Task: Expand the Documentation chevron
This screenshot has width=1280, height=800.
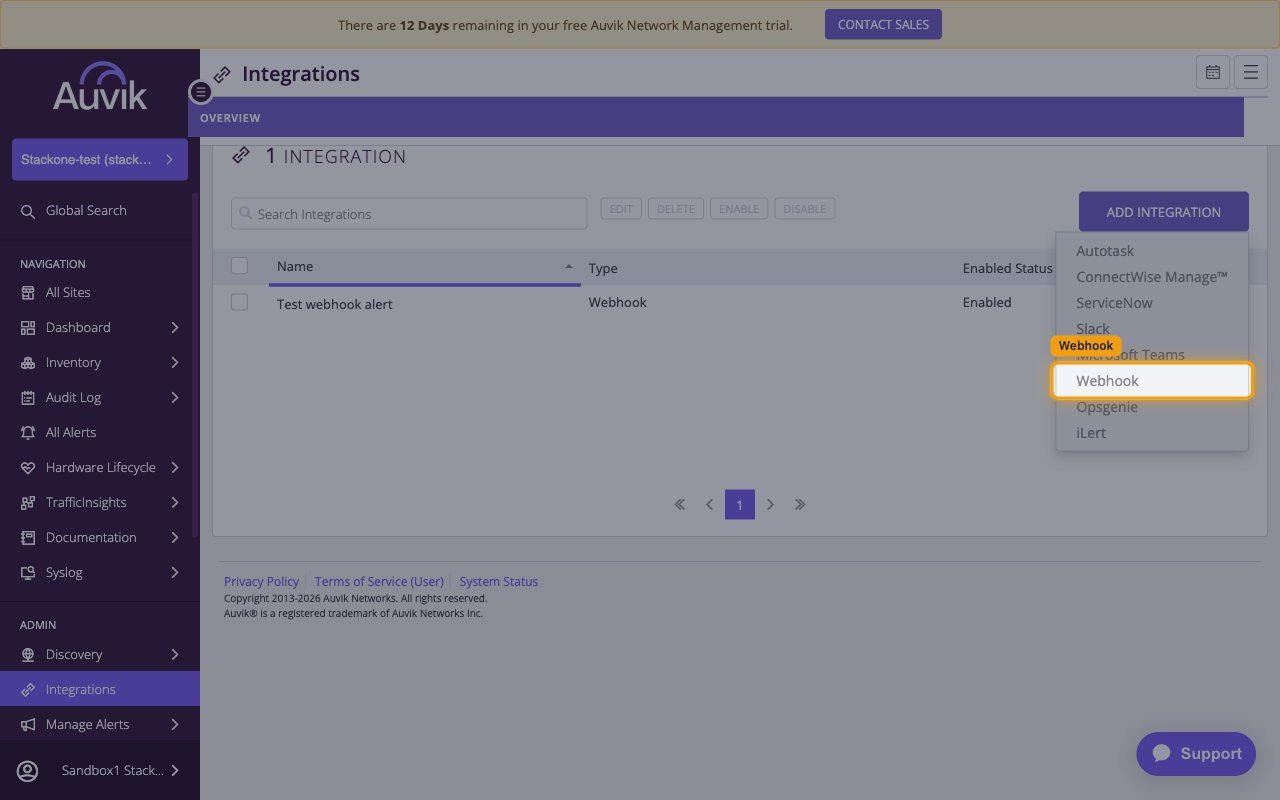Action: [x=175, y=538]
